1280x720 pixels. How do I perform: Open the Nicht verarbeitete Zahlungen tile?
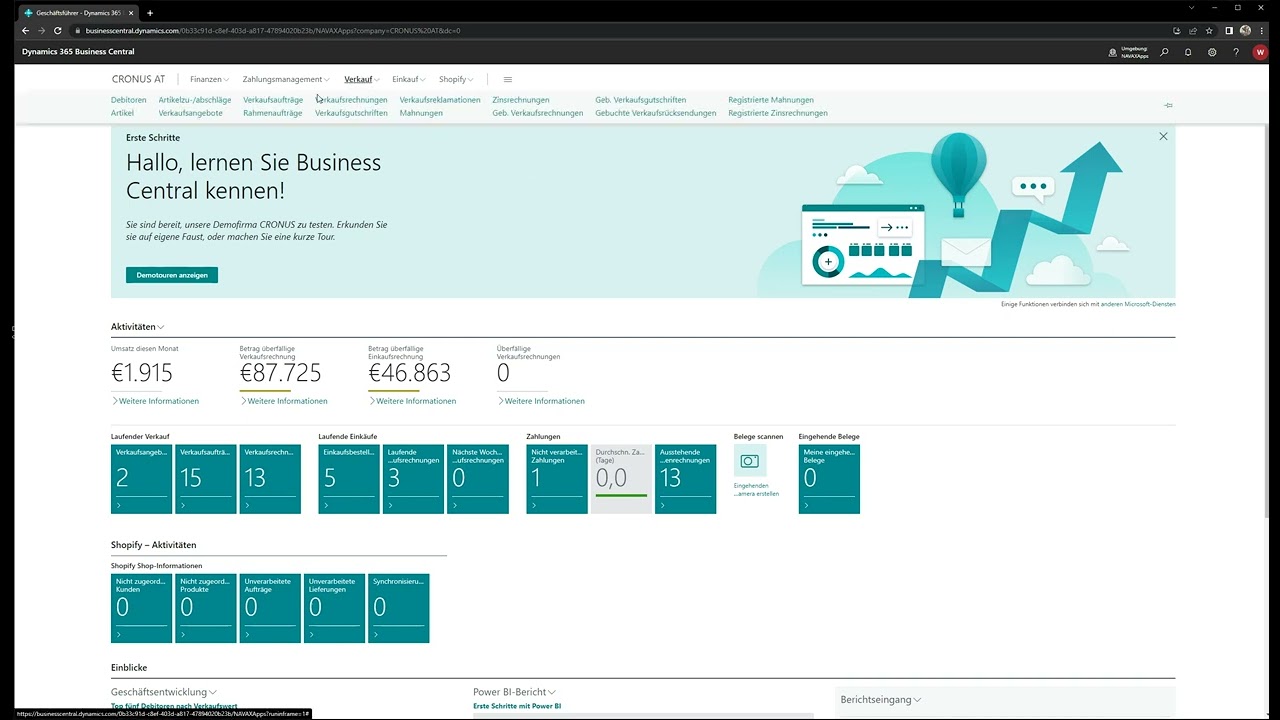557,479
